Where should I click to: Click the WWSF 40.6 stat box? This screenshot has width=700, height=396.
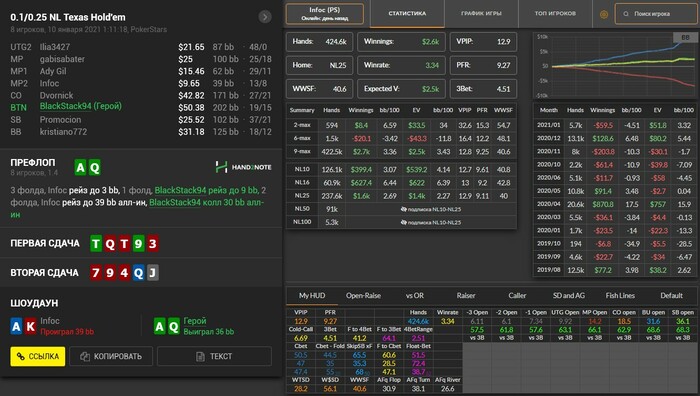pyautogui.click(x=320, y=89)
